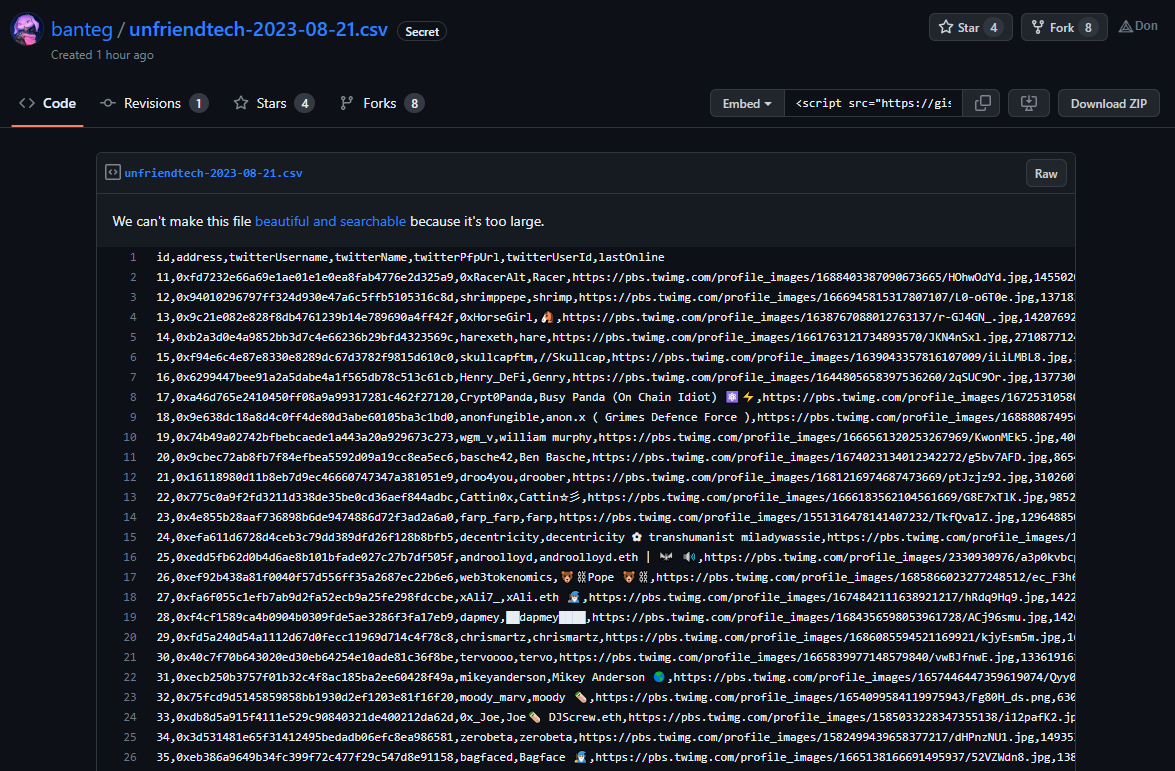Click the row containing wgm_v,william murphy

coord(615,437)
